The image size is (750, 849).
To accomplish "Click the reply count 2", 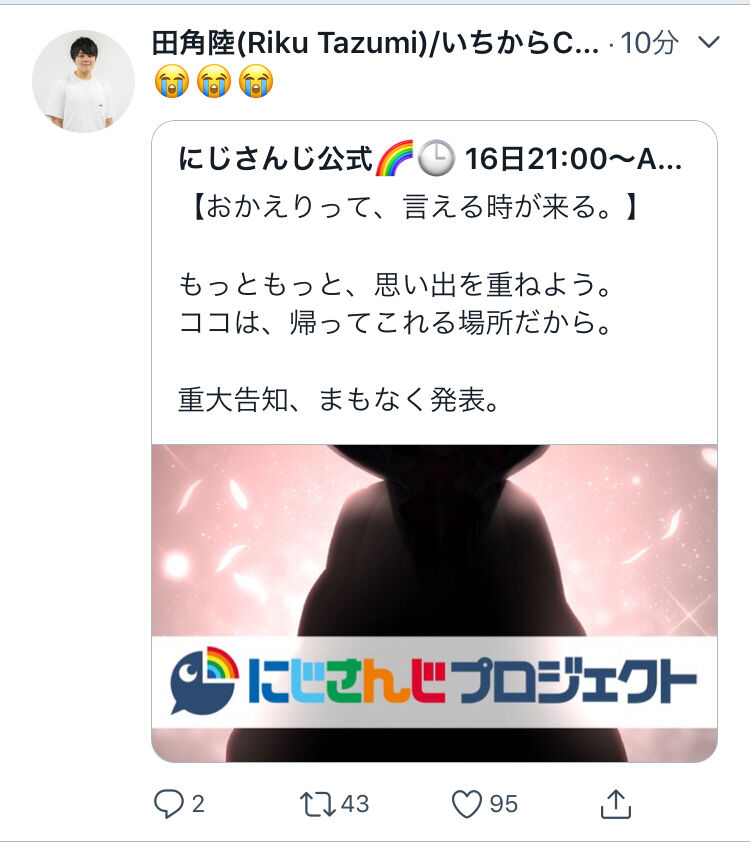I will click(x=198, y=804).
